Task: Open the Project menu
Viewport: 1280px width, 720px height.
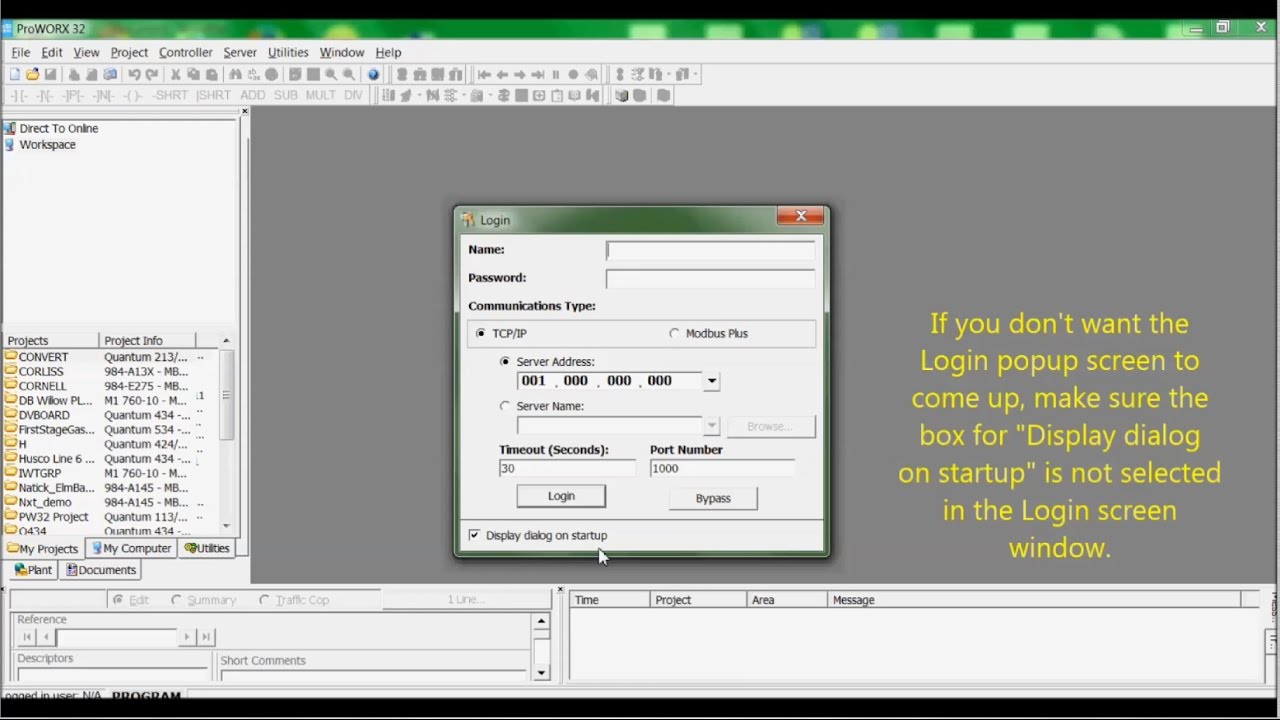Action: click(x=129, y=52)
